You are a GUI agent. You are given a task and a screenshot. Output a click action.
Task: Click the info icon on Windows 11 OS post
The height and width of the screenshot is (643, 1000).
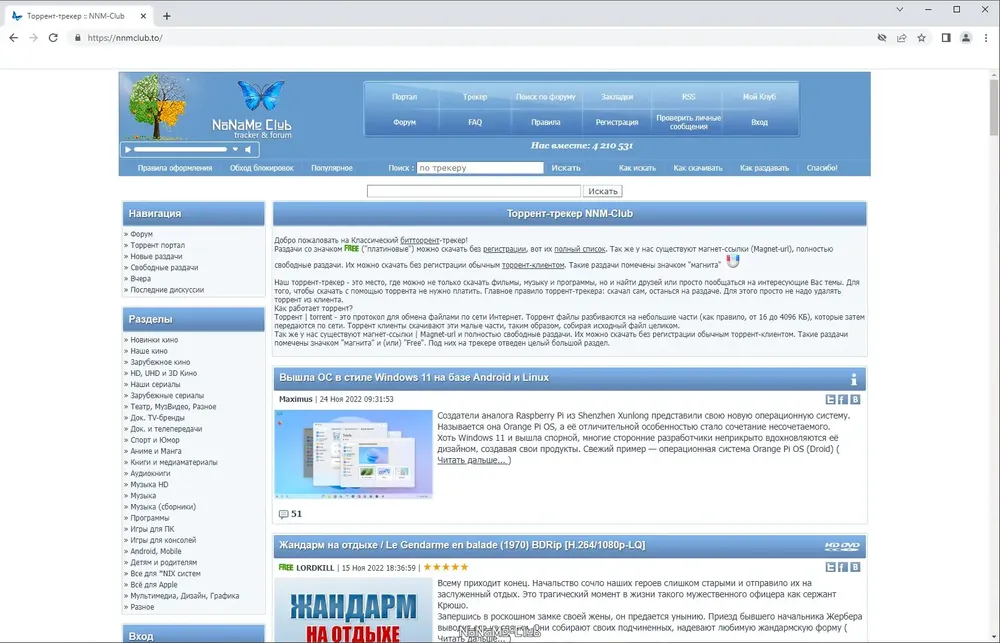[853, 379]
